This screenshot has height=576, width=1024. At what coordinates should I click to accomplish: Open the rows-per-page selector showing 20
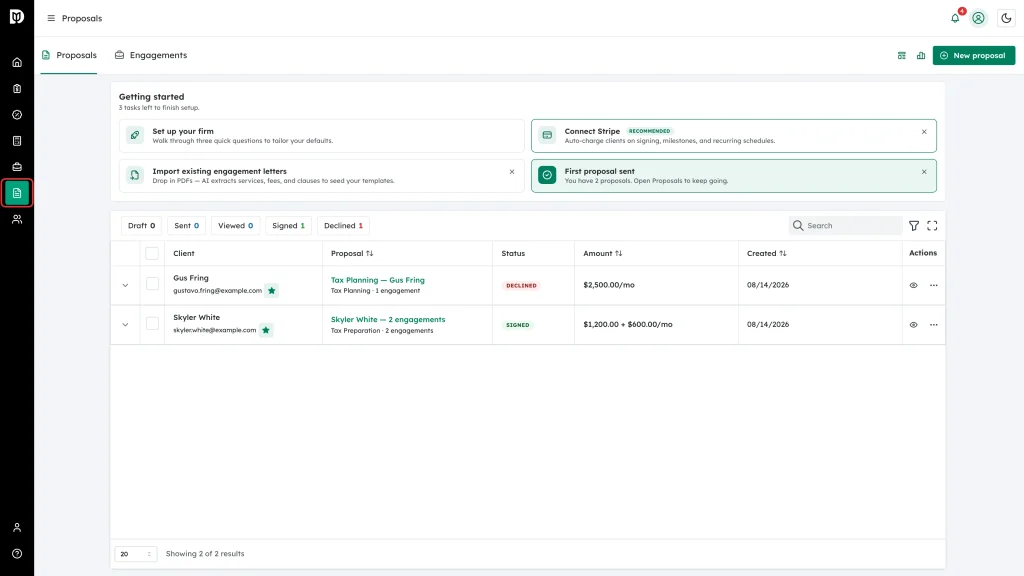pyautogui.click(x=136, y=554)
